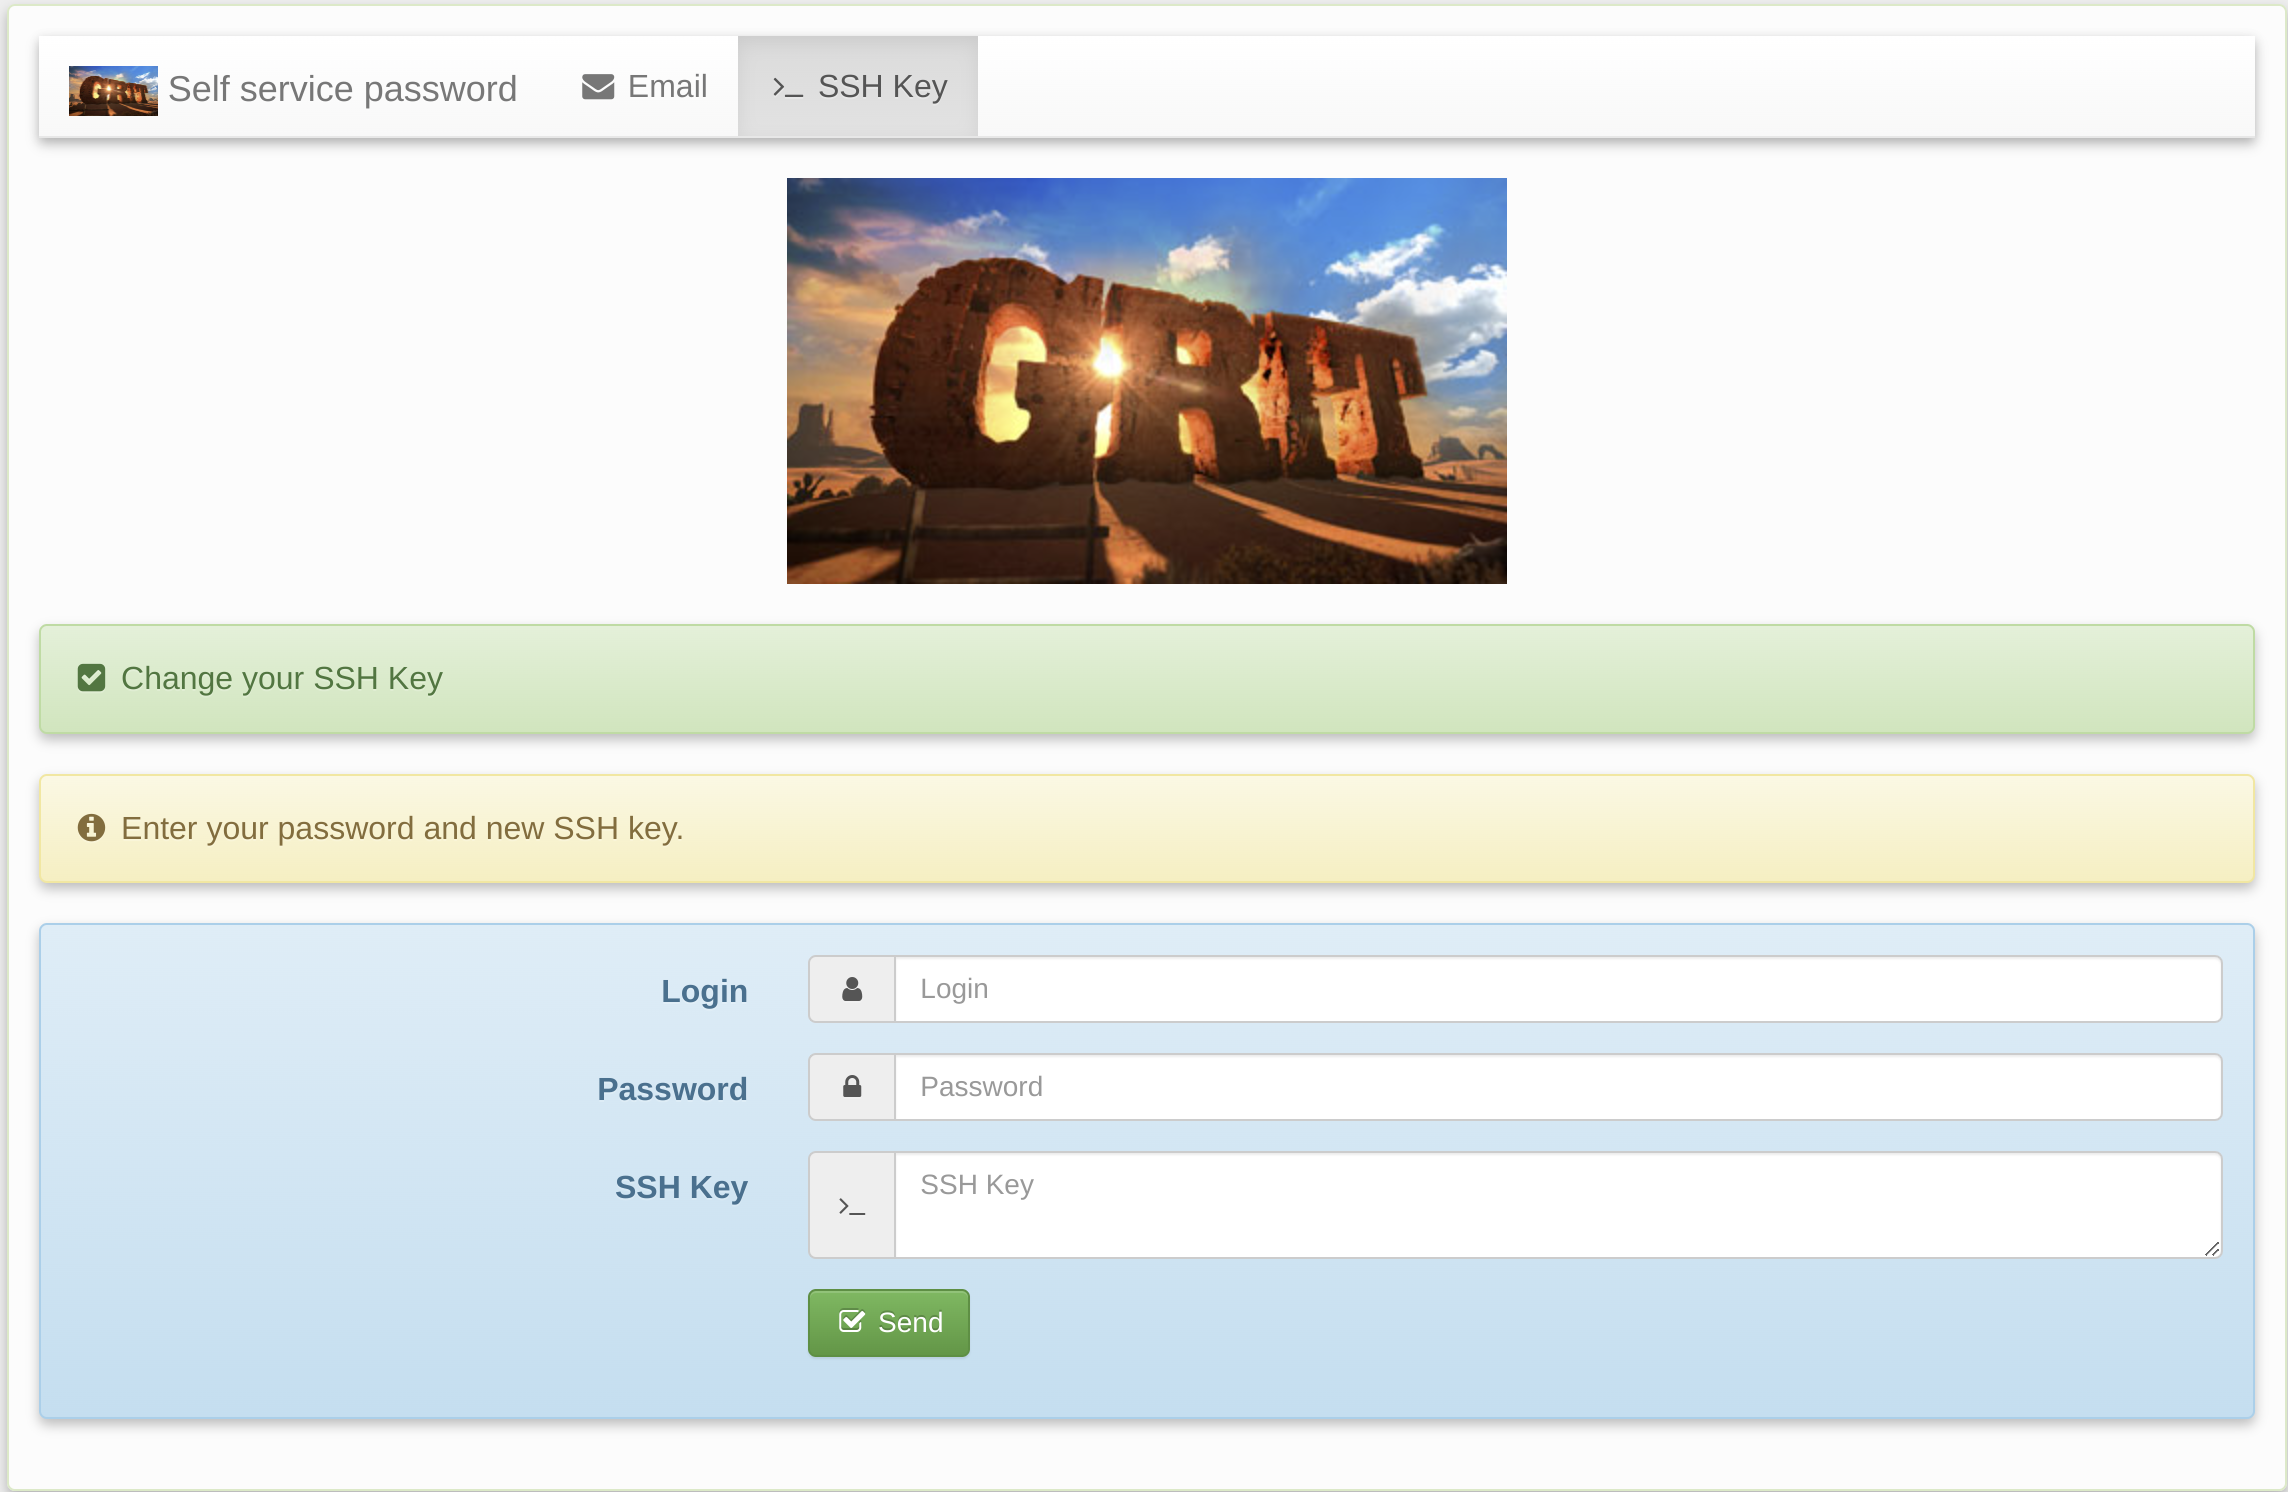Click the envelope icon beside Email
Image resolution: width=2288 pixels, height=1492 pixels.
click(x=598, y=87)
